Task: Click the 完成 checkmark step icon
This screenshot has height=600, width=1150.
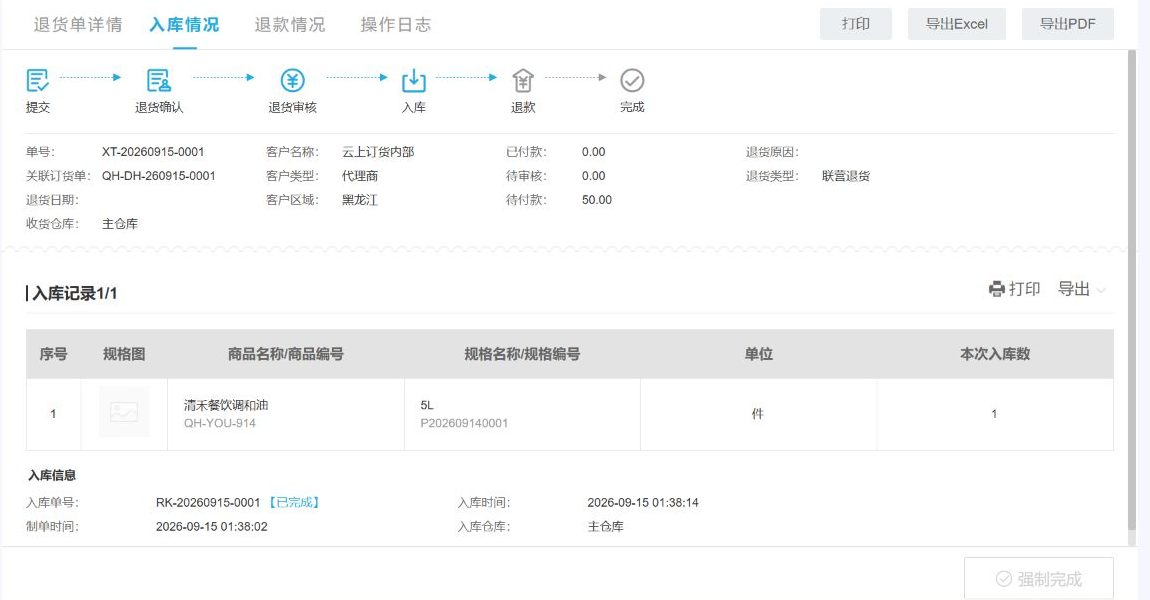Action: [632, 80]
